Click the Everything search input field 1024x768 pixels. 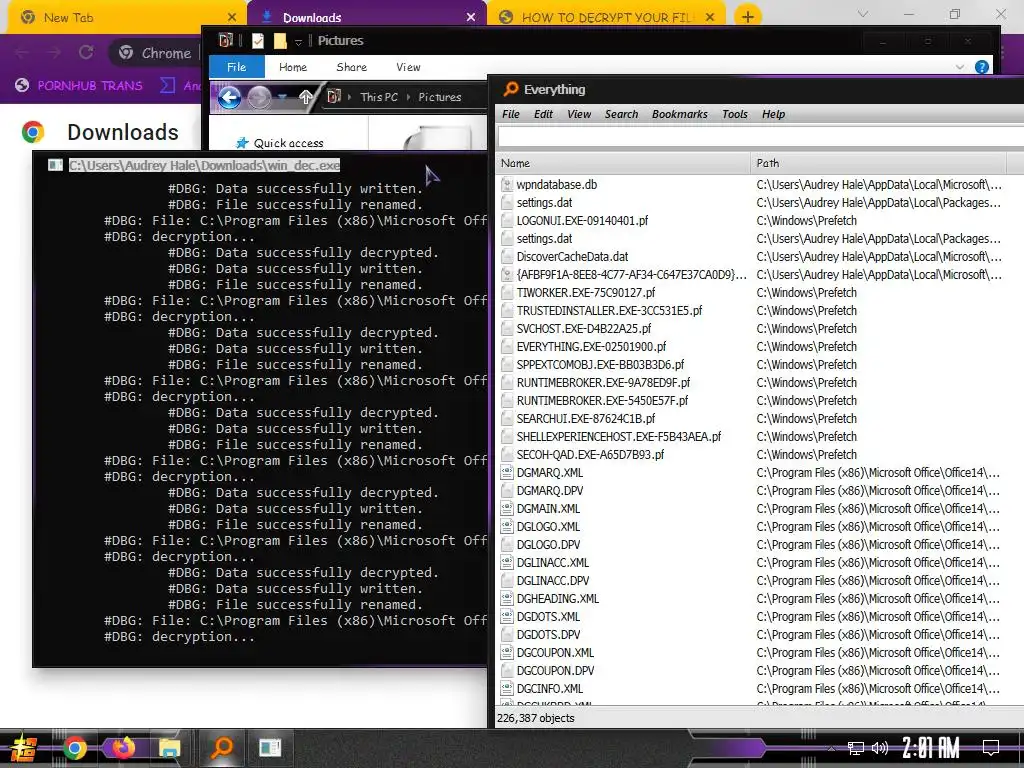coord(760,137)
